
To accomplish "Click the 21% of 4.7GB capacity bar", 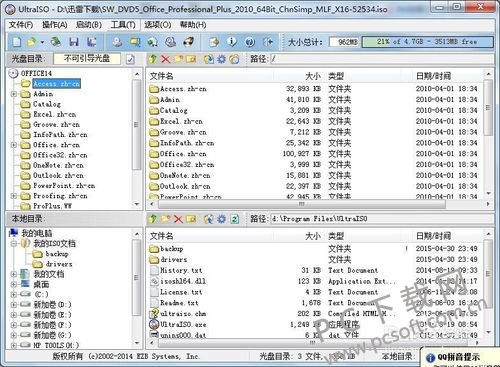I will click(427, 42).
